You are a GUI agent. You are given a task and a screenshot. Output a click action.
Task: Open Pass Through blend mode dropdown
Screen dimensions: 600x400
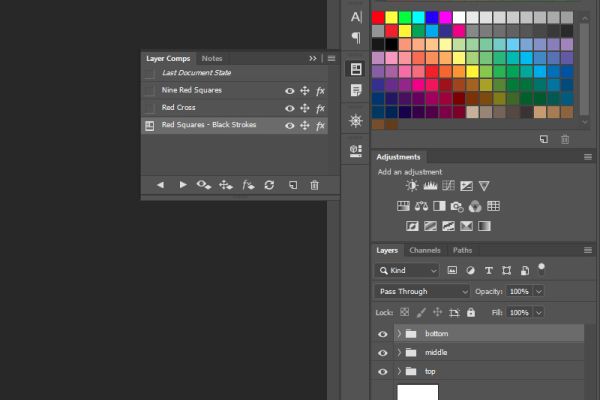(x=422, y=292)
